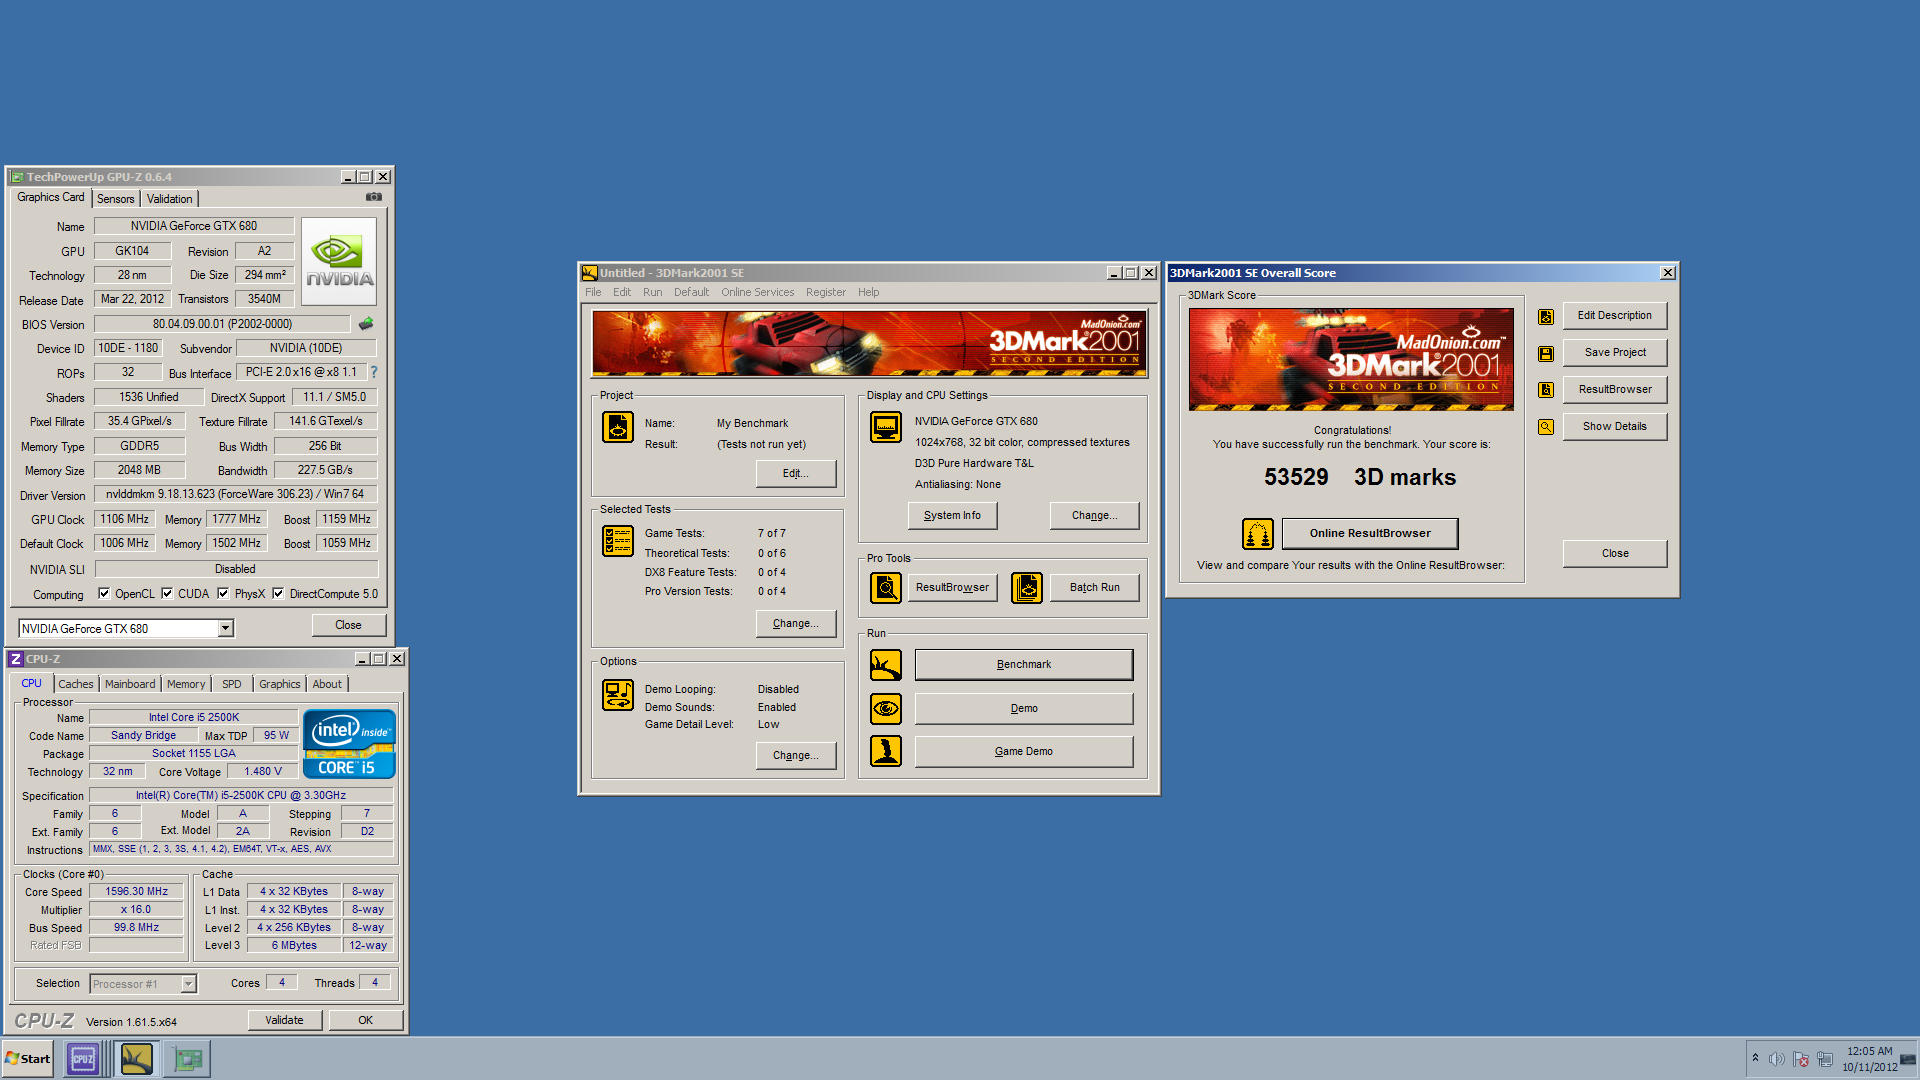Viewport: 1920px width, 1080px height.
Task: Click the NVIDIA logo in GPU-Z
Action: pos(339,262)
